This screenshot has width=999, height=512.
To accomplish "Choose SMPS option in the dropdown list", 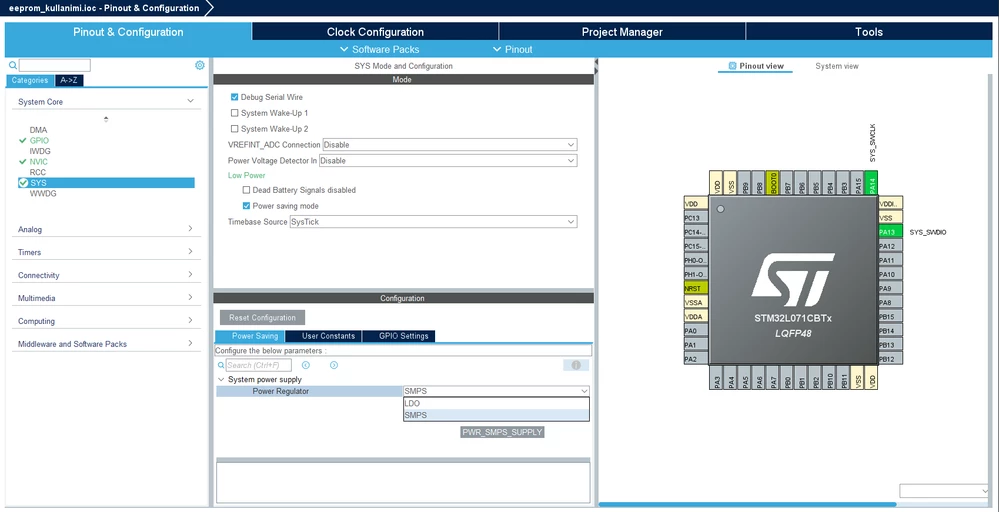I will coord(496,415).
